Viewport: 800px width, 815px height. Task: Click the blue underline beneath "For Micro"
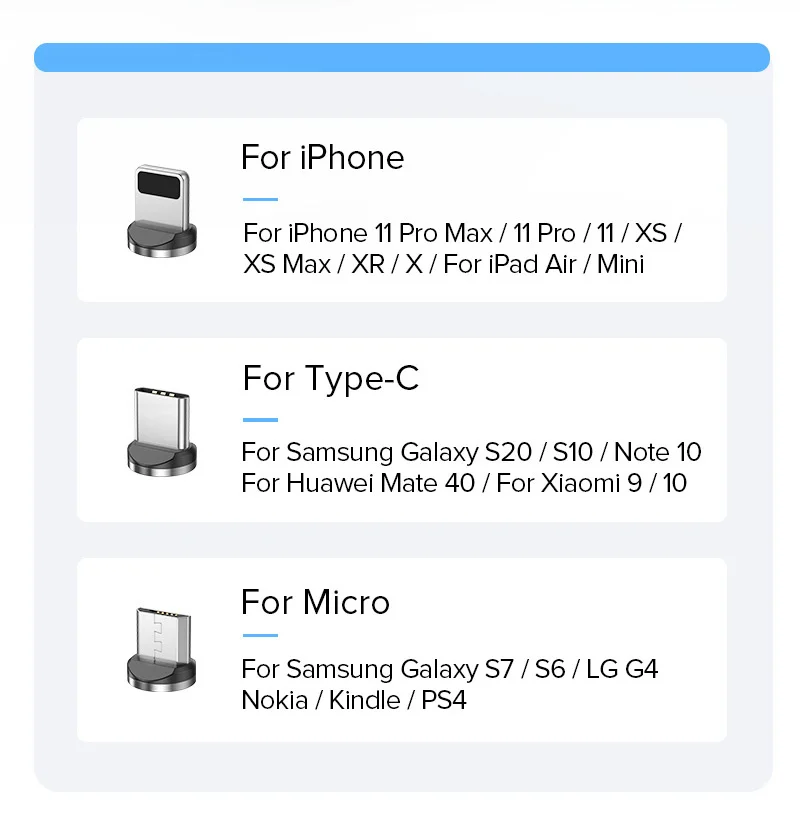click(260, 635)
